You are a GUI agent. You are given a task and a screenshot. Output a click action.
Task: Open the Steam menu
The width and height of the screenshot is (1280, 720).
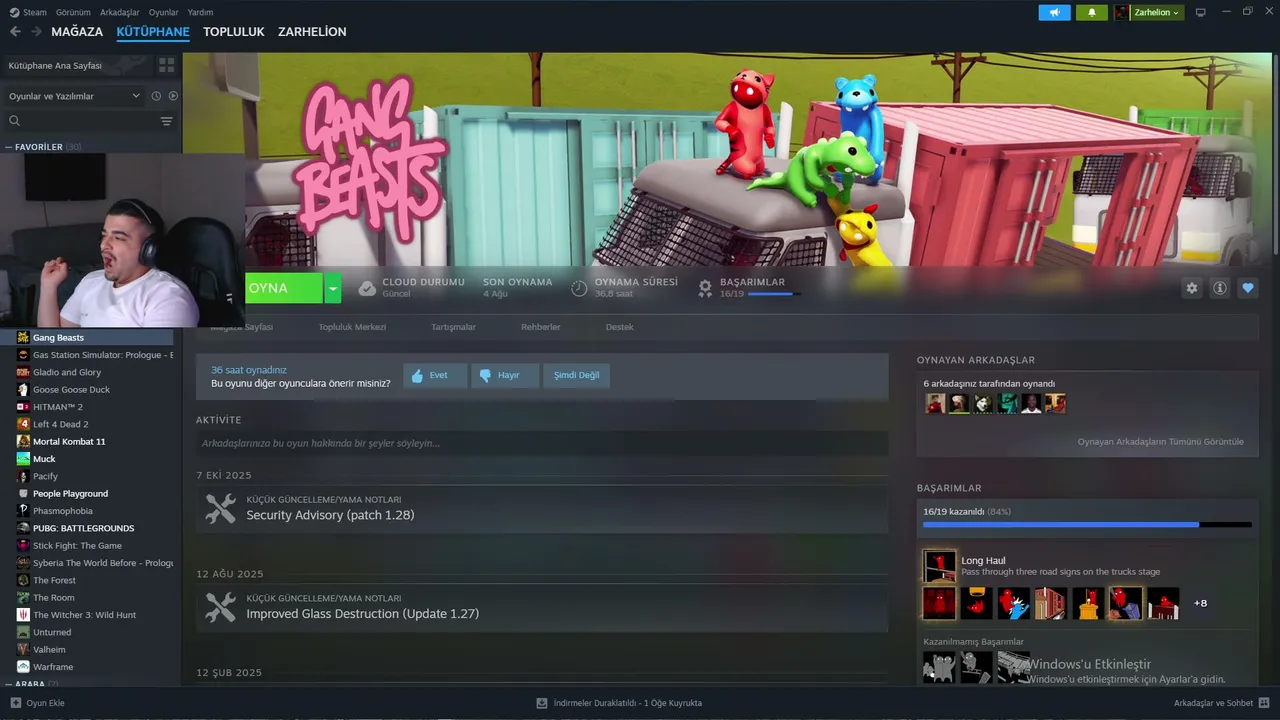pyautogui.click(x=35, y=12)
